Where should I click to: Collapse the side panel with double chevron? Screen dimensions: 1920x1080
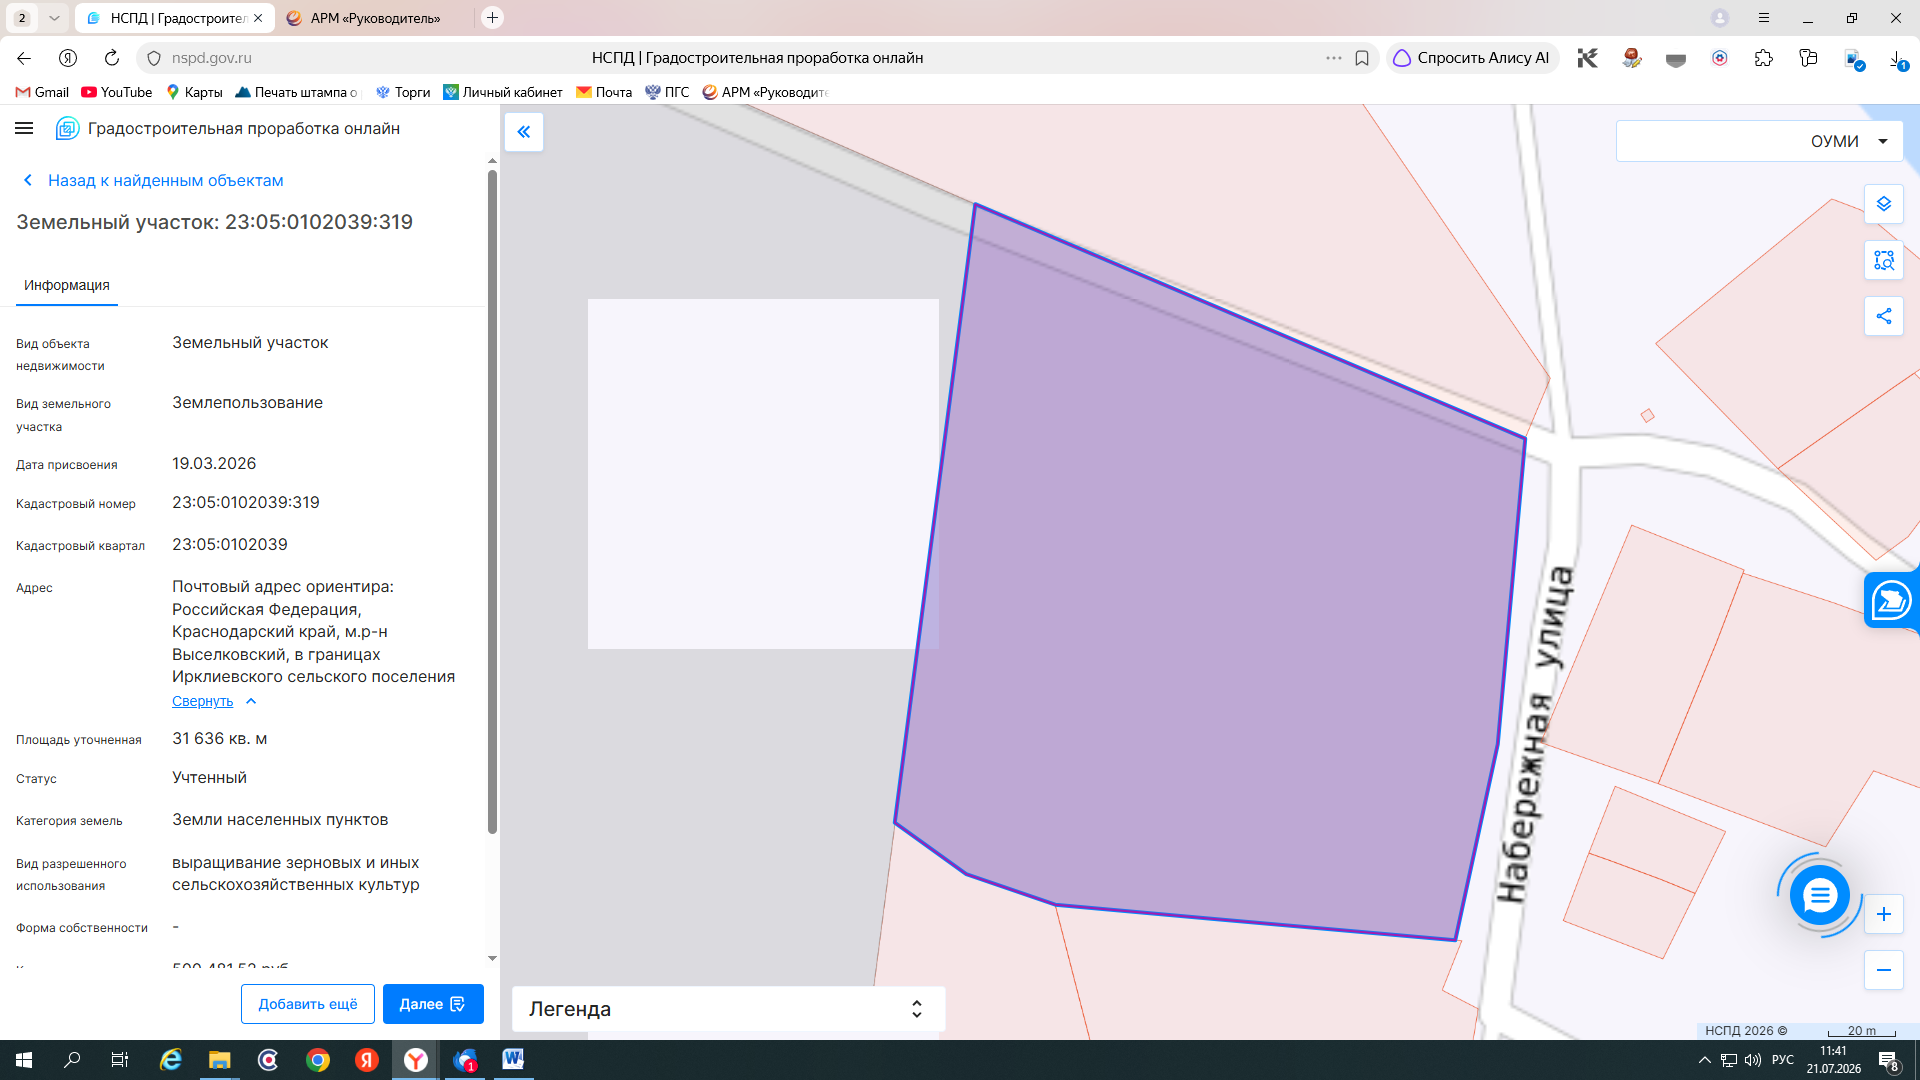click(524, 132)
